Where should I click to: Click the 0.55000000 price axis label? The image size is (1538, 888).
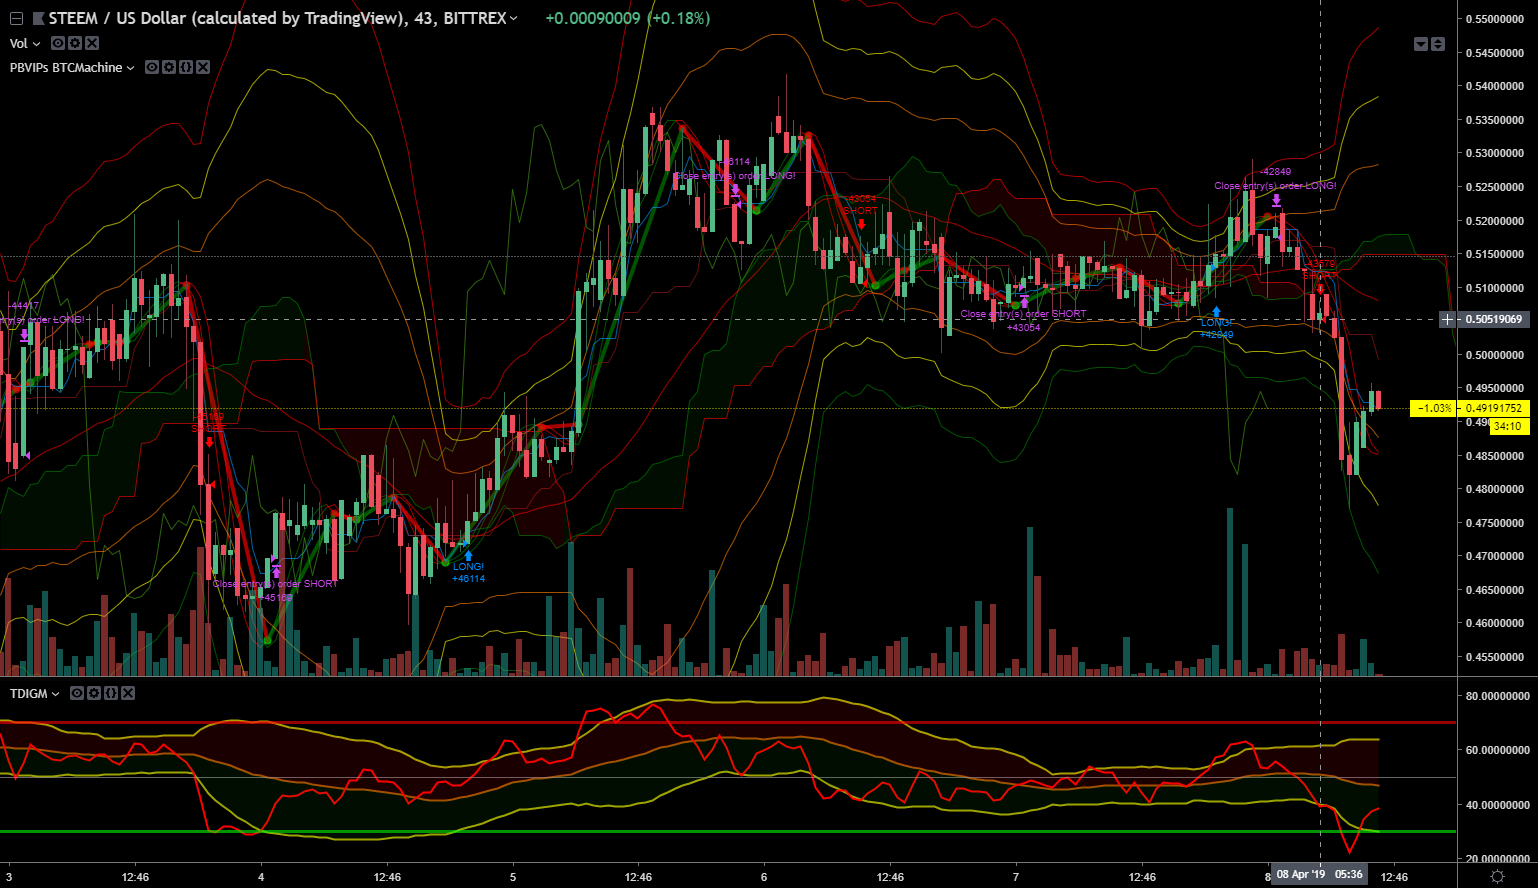point(1495,19)
